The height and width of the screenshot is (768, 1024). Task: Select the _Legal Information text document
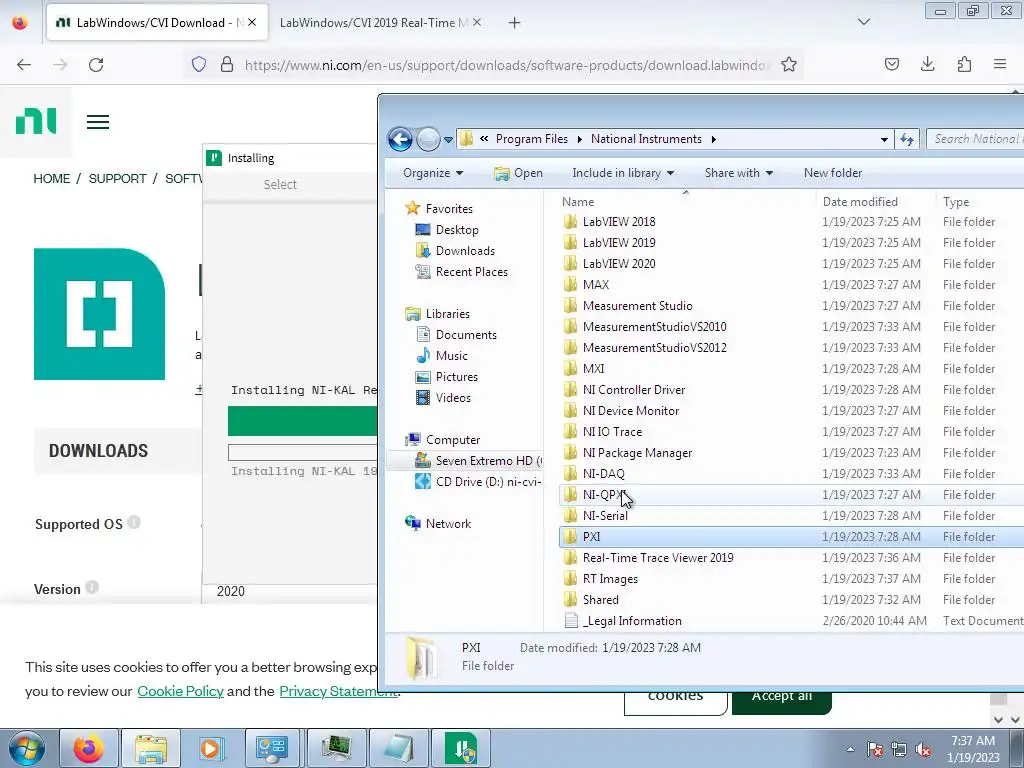[x=632, y=621]
